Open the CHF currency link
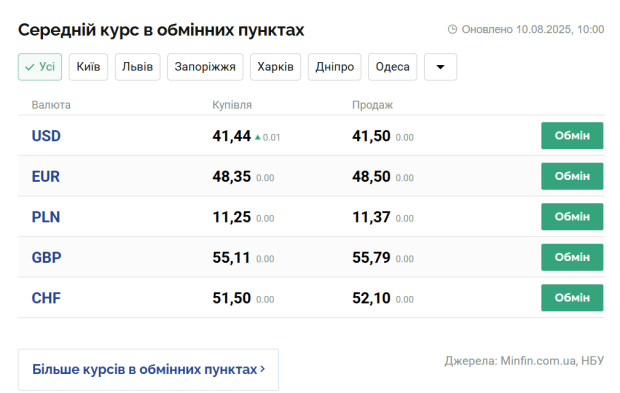Screen dimensions: 620x393 46,298
